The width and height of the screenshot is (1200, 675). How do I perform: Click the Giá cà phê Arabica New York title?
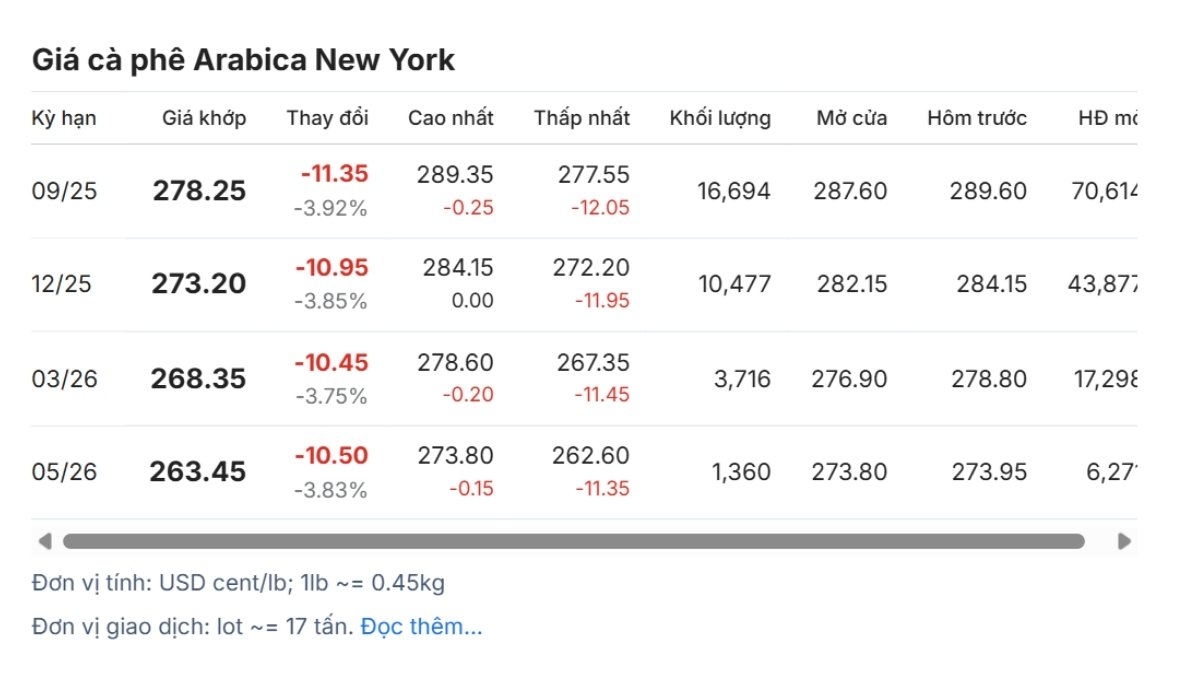(x=243, y=60)
